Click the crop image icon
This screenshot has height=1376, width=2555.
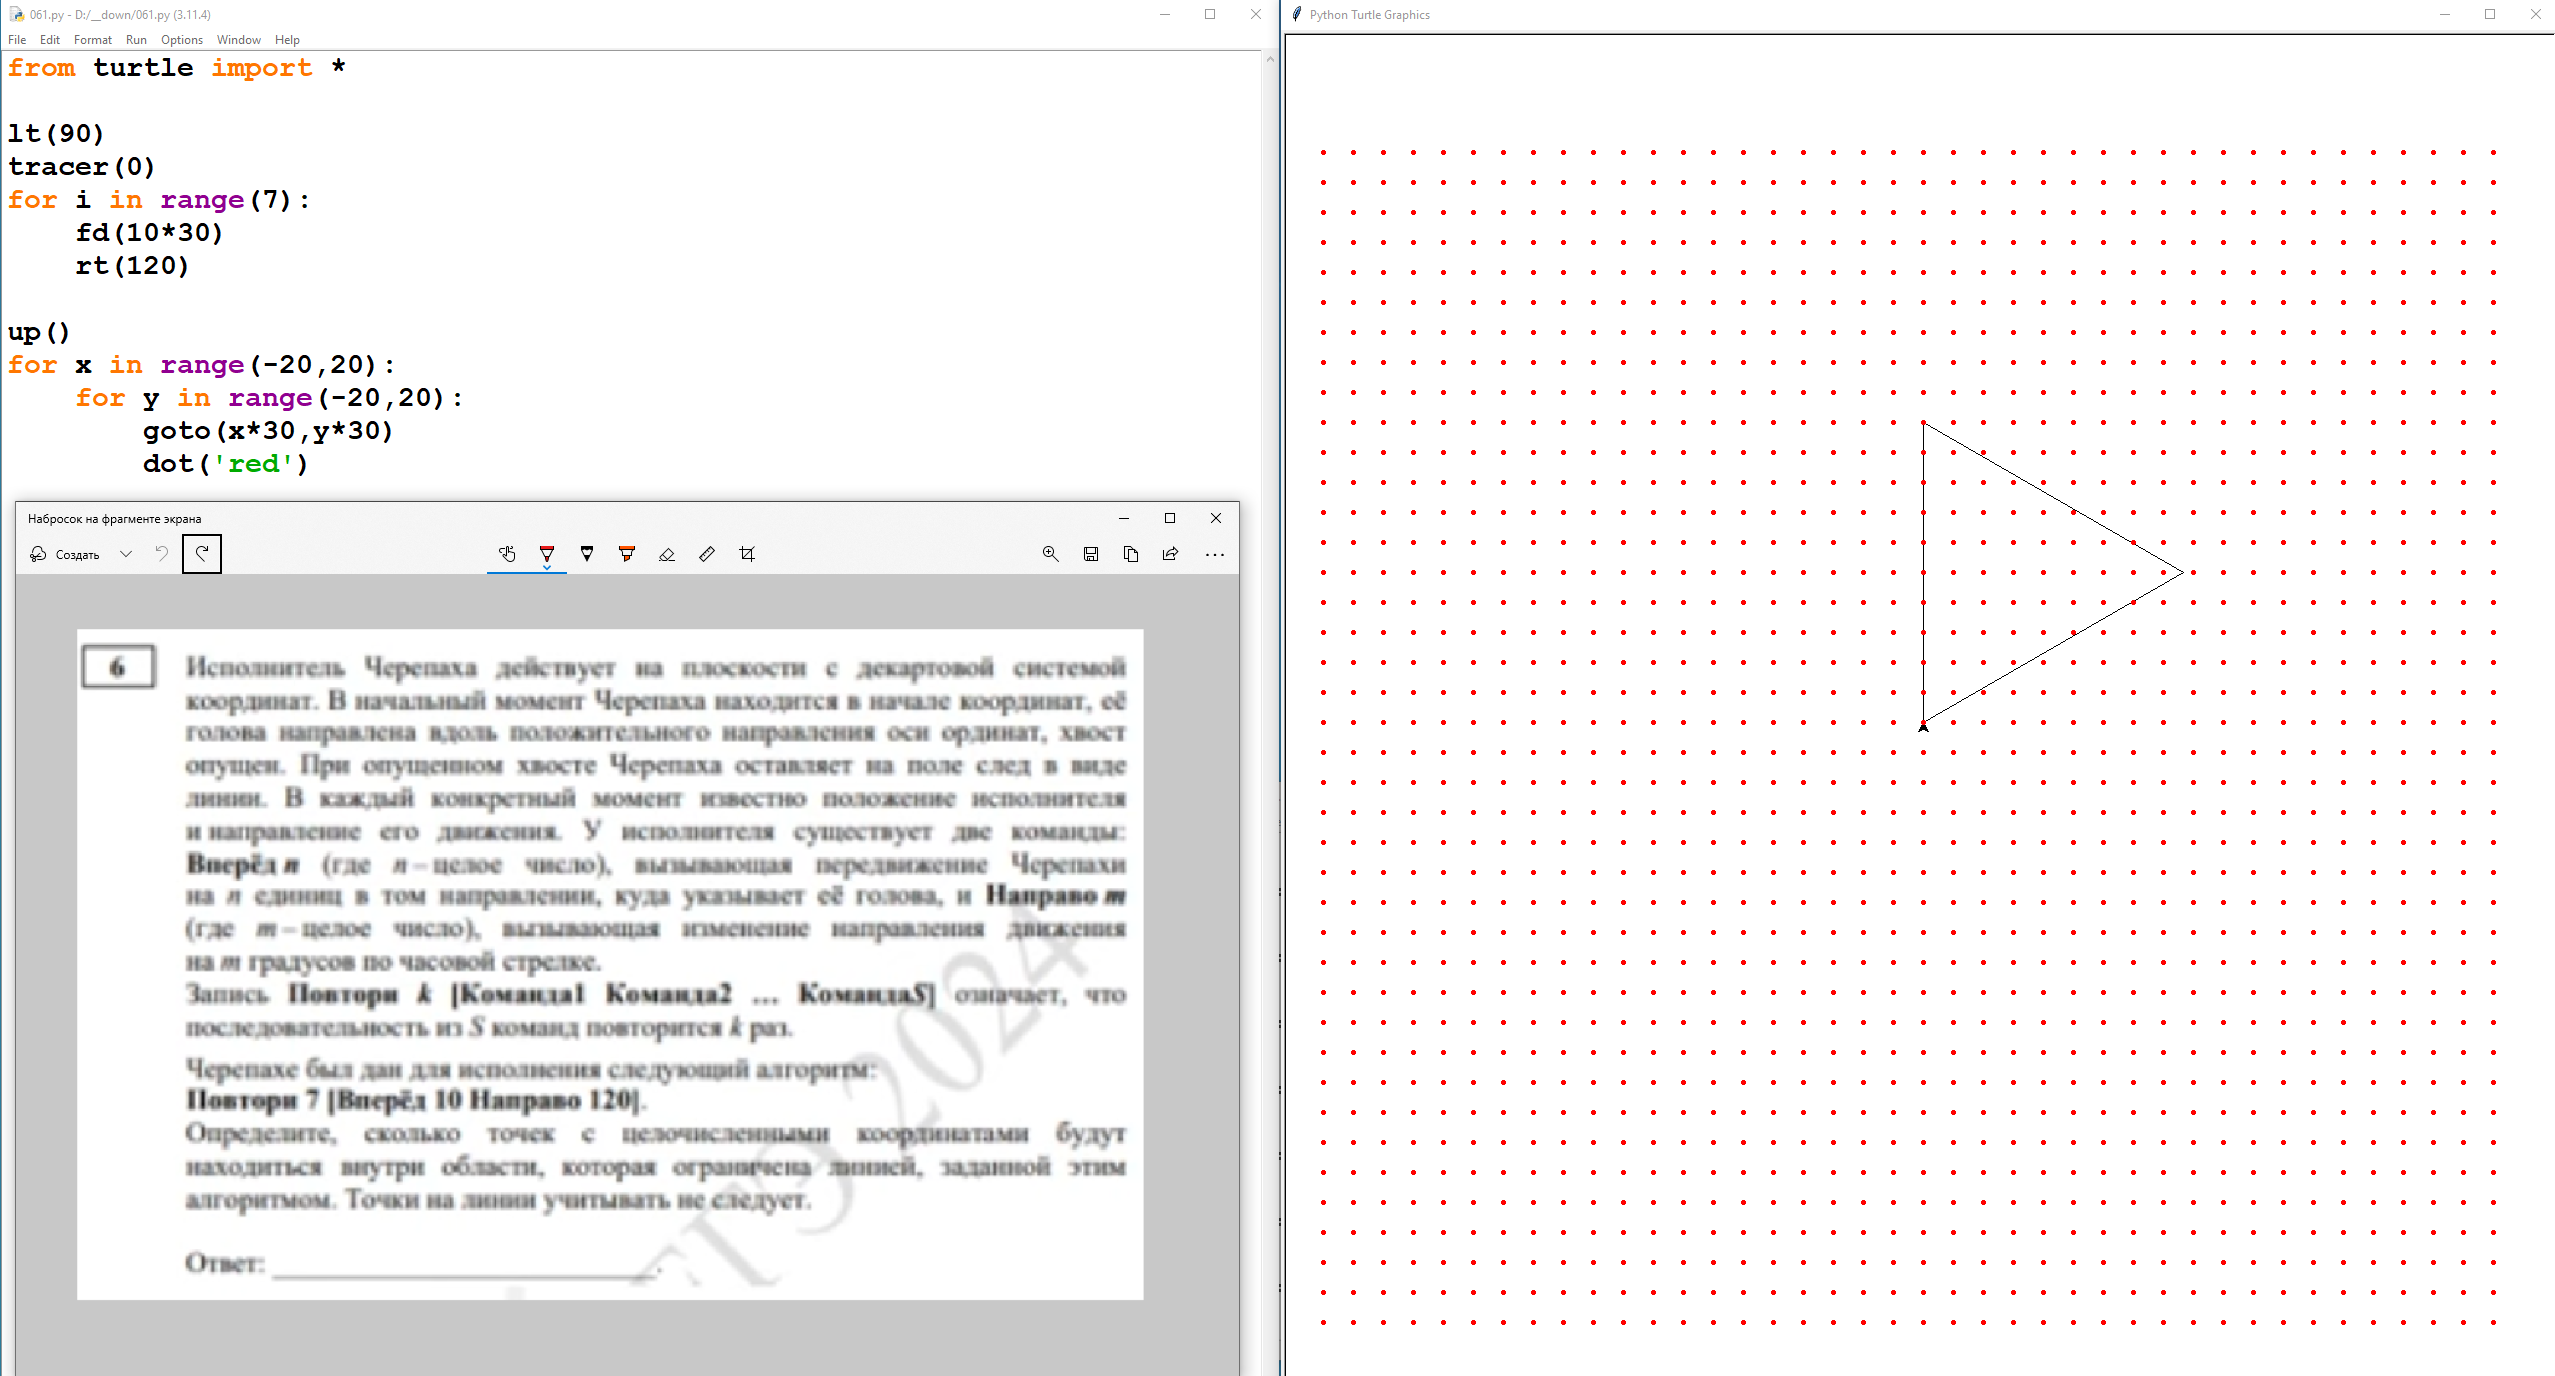tap(747, 554)
